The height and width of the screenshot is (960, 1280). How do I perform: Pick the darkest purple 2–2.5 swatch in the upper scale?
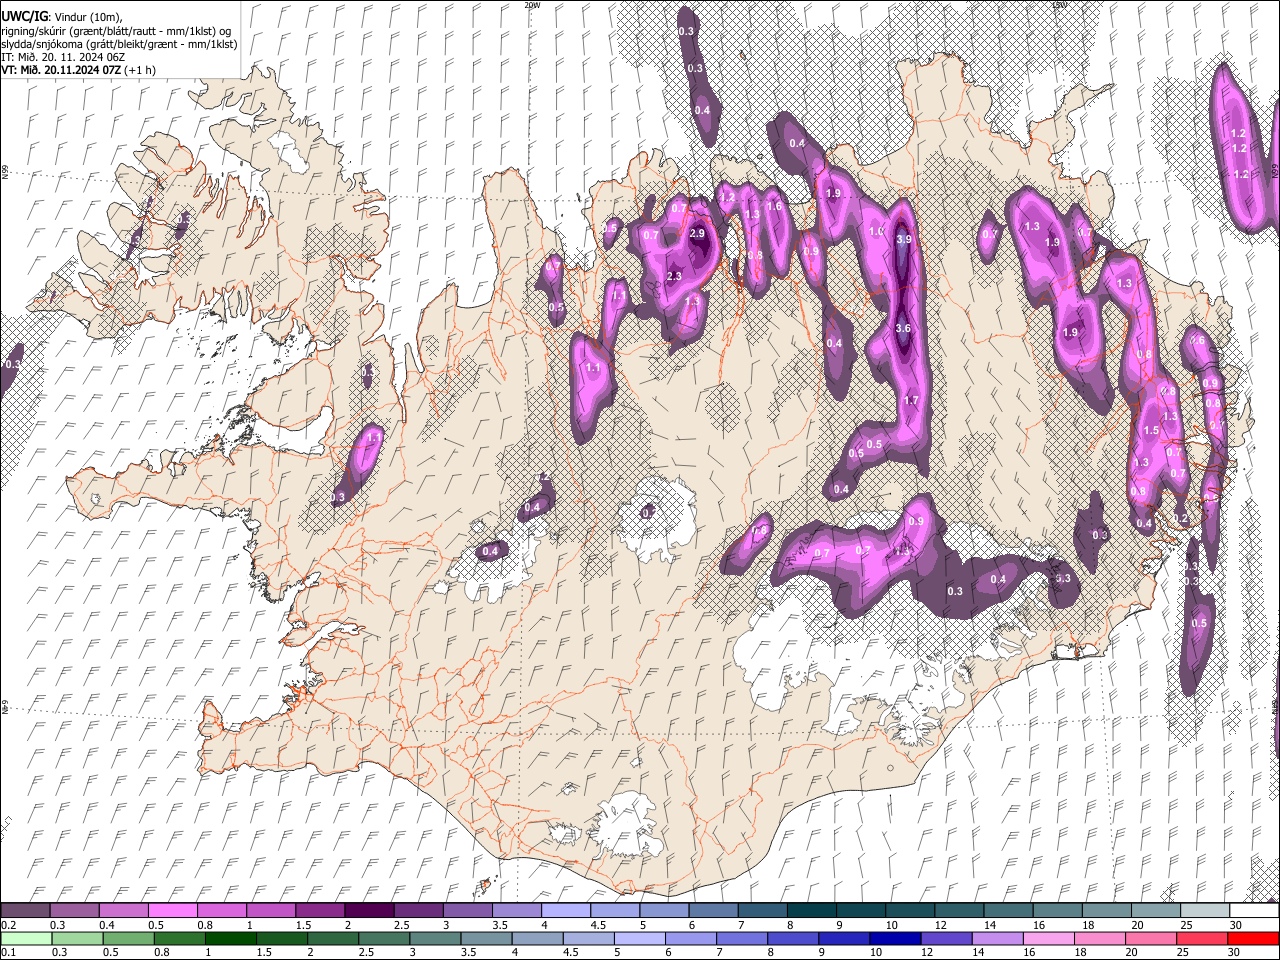tap(369, 910)
